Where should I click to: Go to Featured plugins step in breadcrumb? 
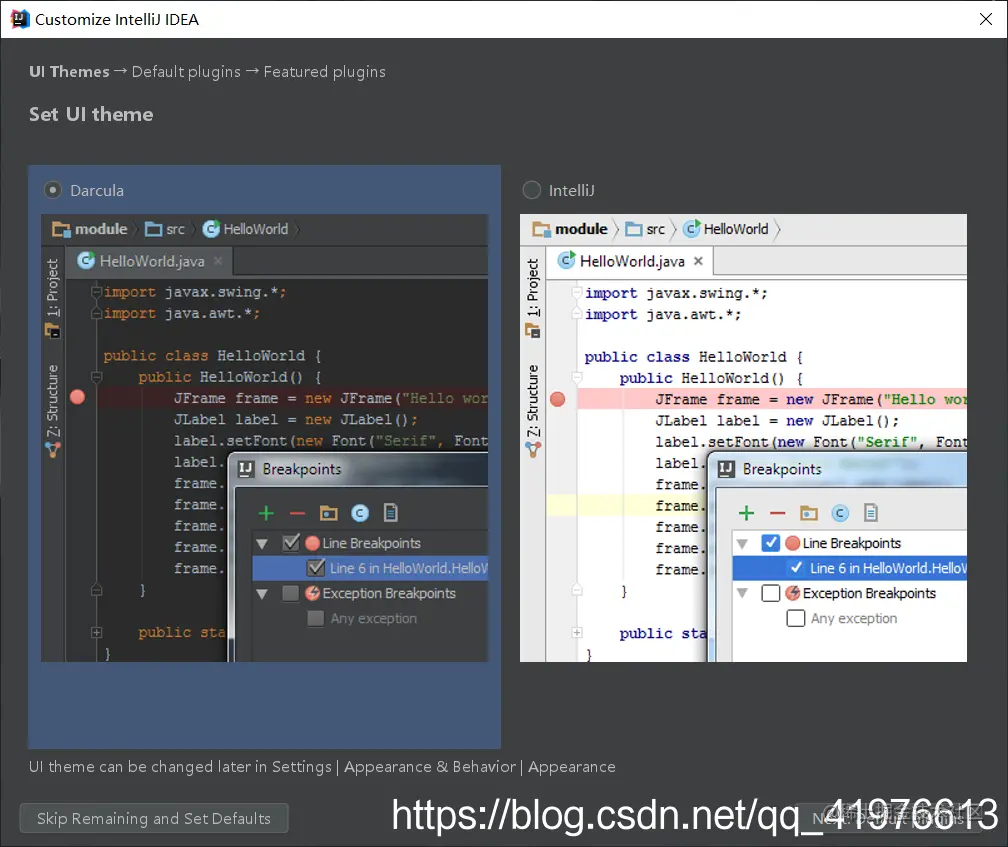[325, 71]
